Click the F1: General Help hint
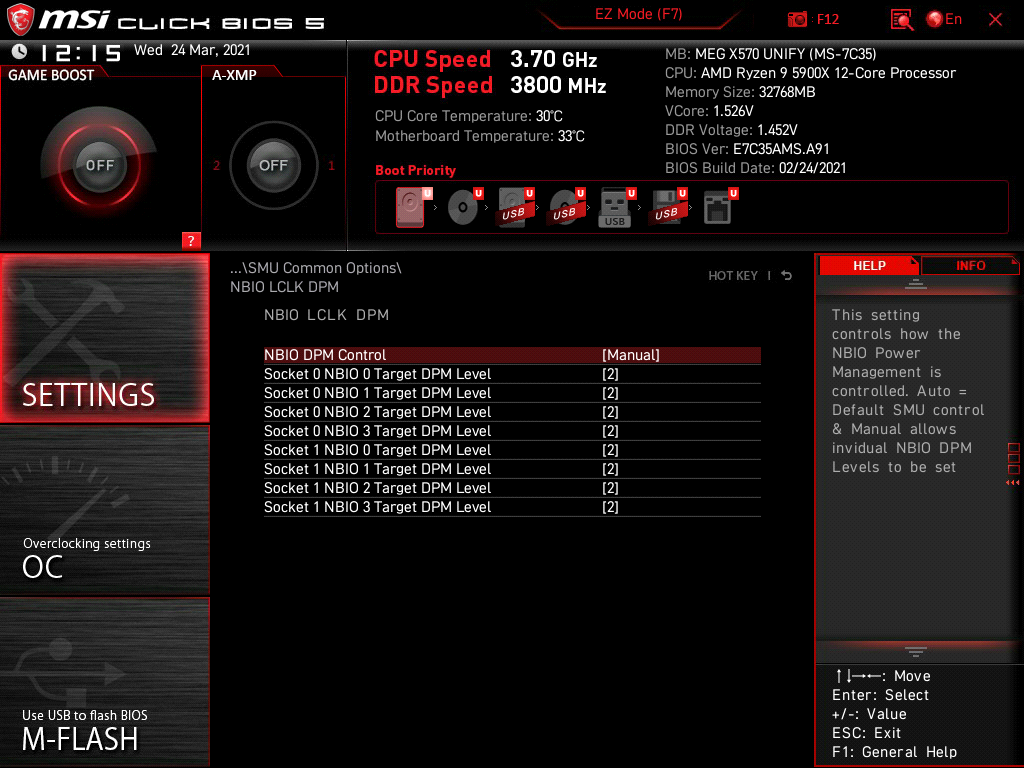Screen dimensions: 1024x768 894,752
